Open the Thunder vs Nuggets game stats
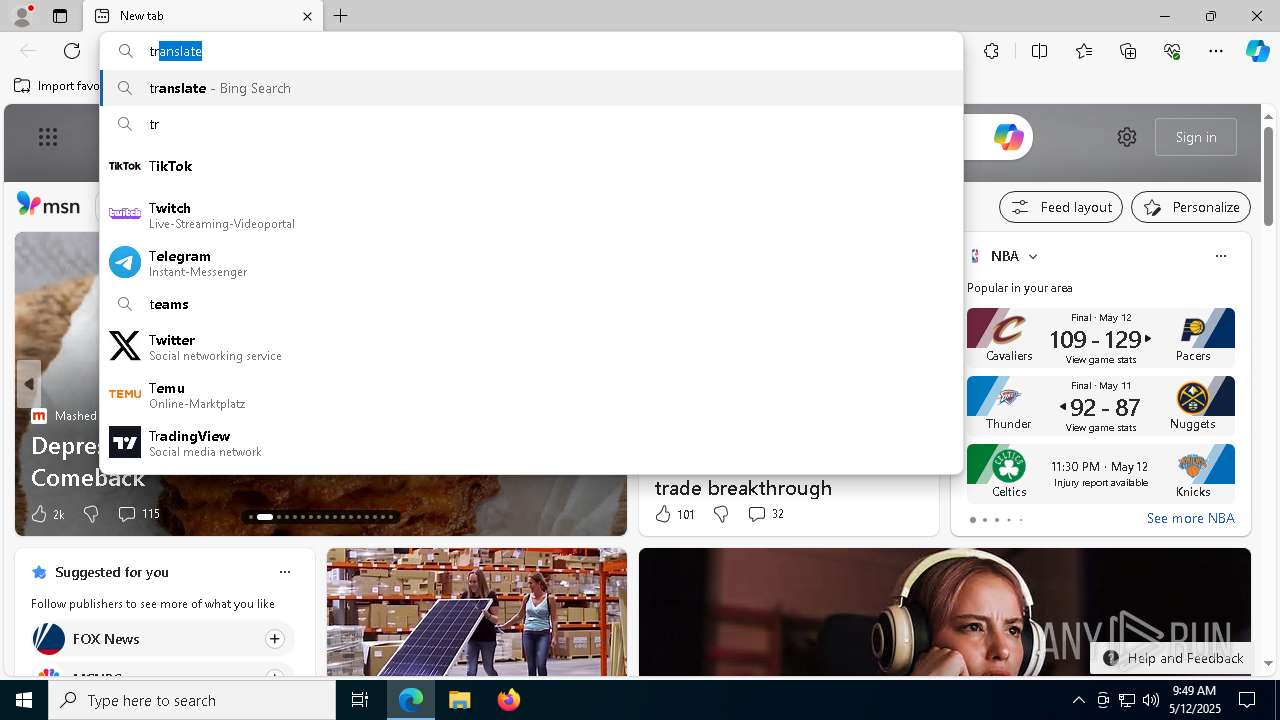 coord(1101,406)
